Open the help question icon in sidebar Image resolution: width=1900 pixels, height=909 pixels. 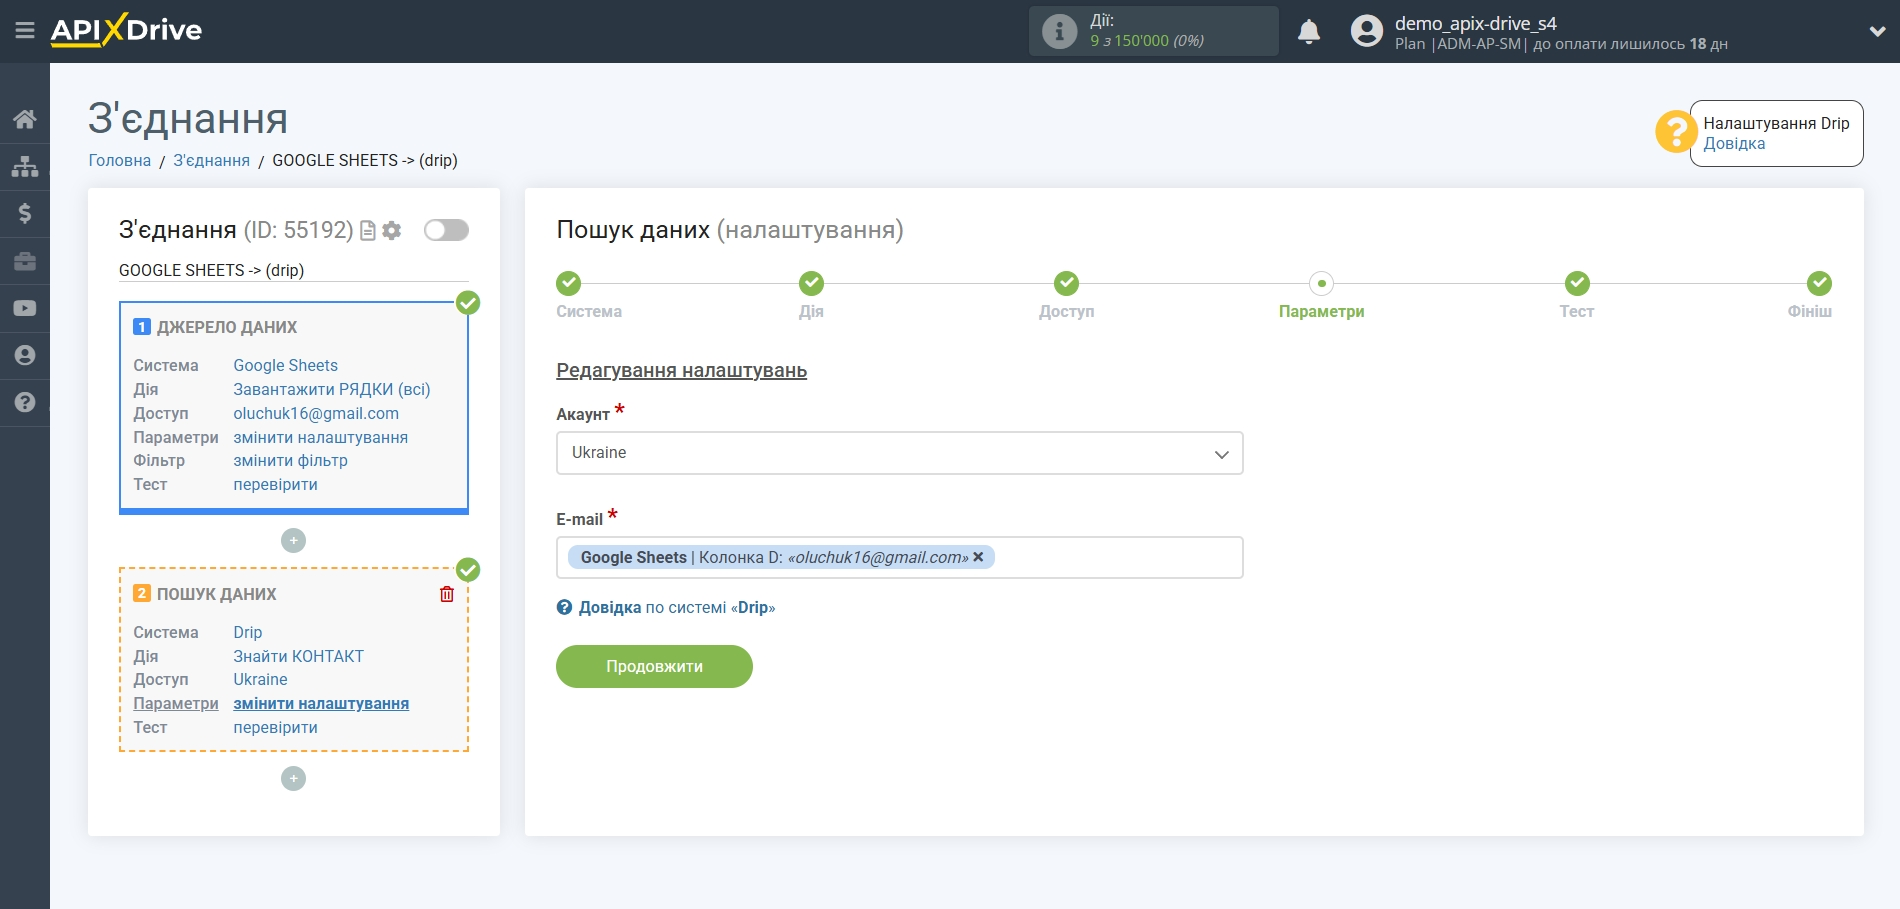[x=25, y=402]
